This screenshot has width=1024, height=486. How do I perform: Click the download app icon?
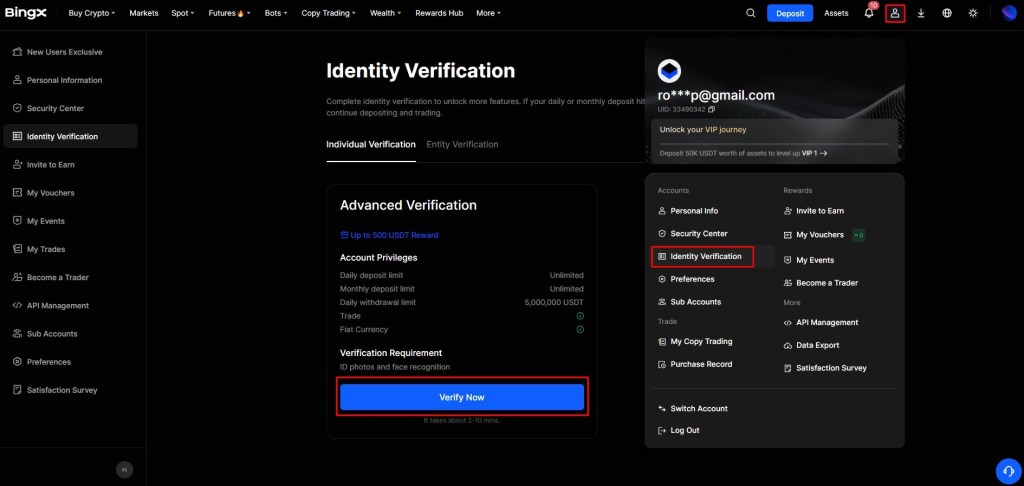[921, 13]
